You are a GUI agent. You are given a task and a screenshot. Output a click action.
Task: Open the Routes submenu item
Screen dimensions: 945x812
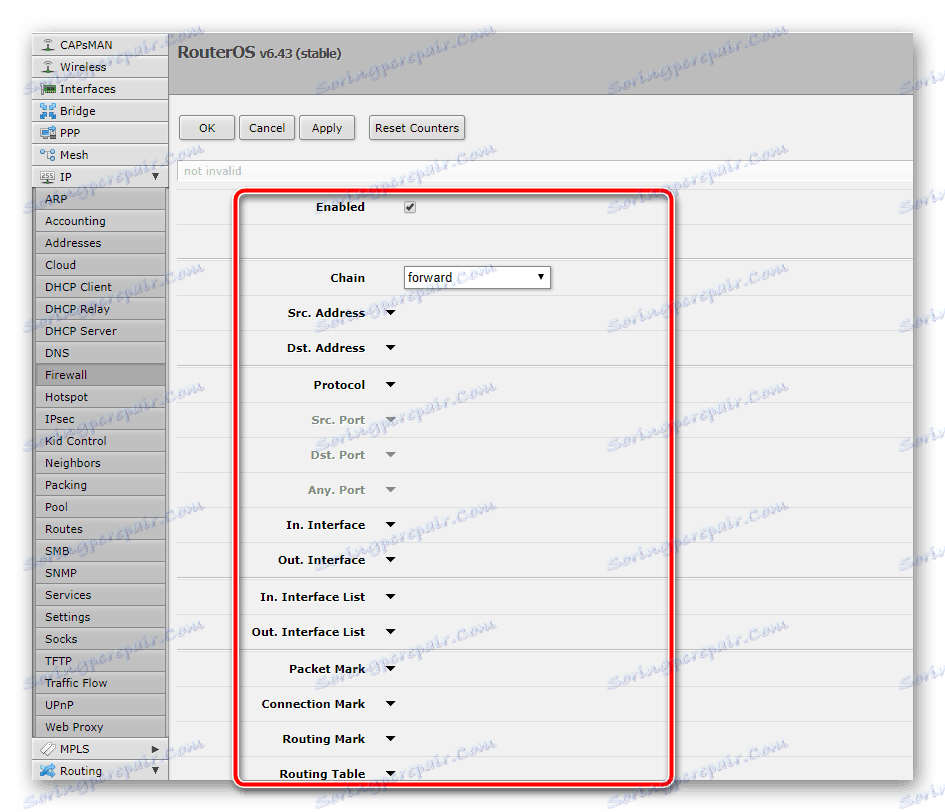pos(100,529)
